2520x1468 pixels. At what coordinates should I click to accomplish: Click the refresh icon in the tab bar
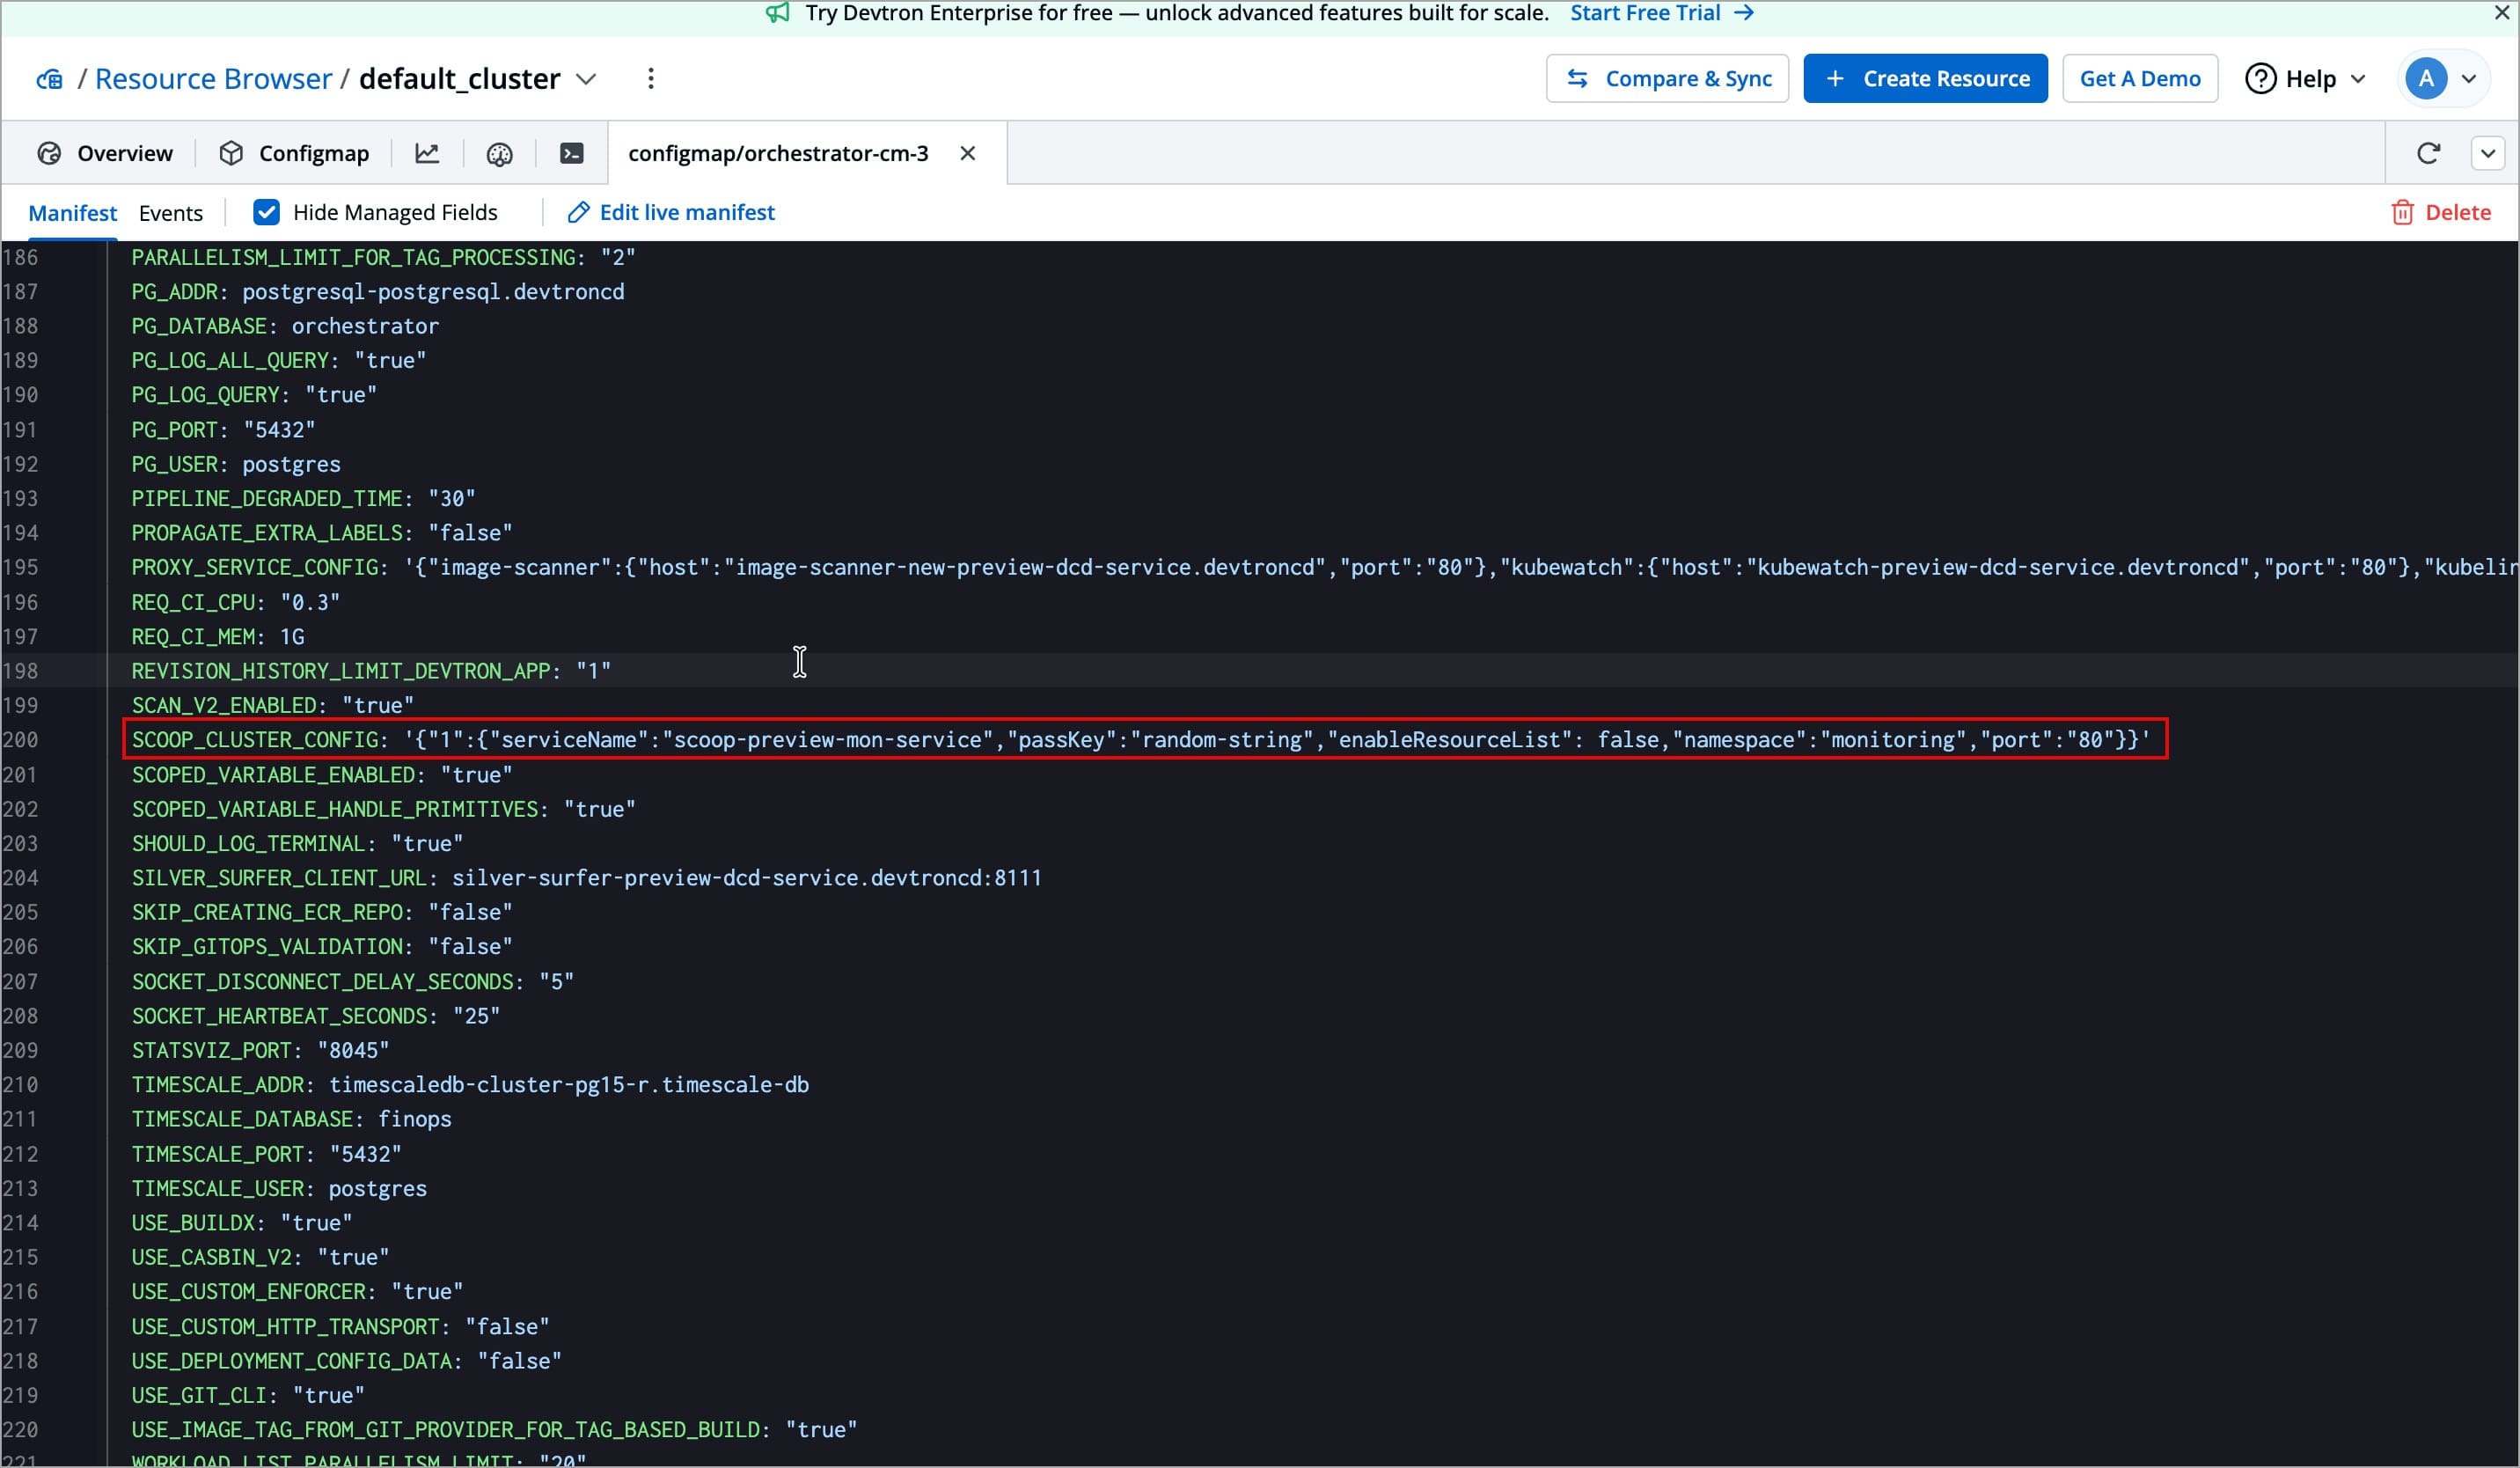(2428, 153)
